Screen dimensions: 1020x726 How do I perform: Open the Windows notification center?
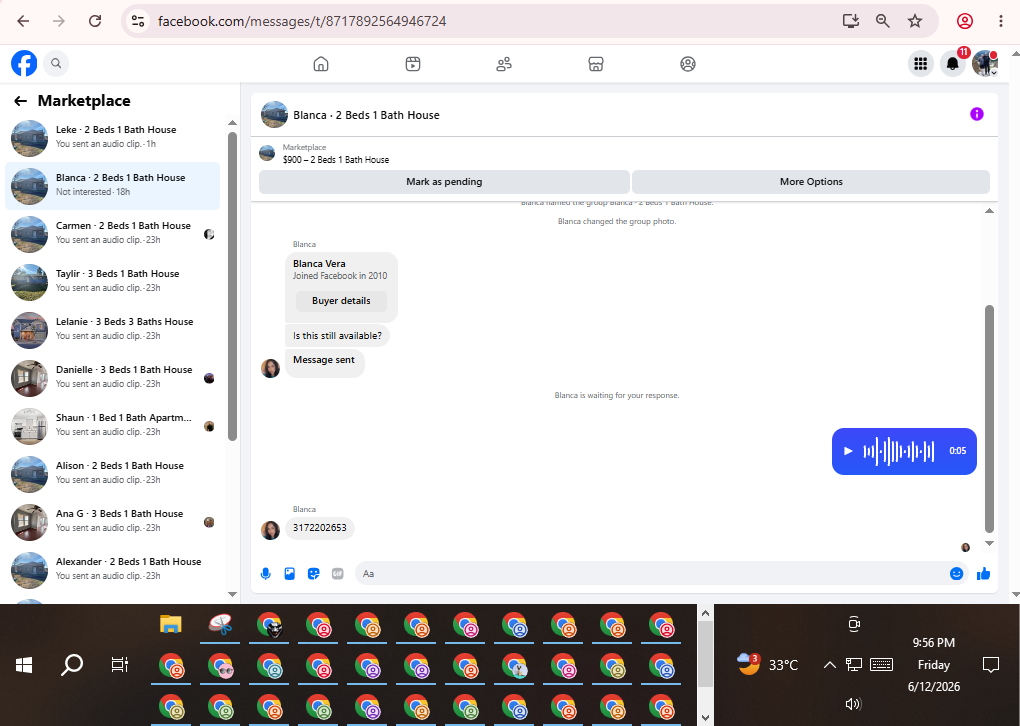coord(991,665)
